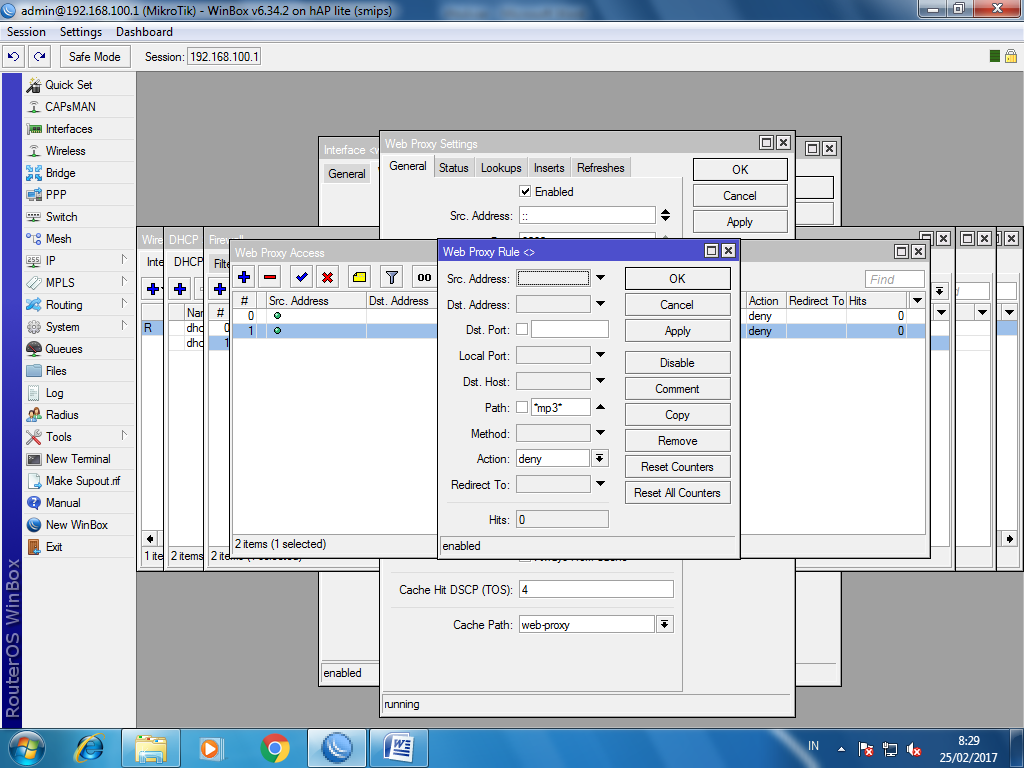The image size is (1024, 768).
Task: Click Disable in the Web Proxy Rule dialog
Action: point(677,363)
